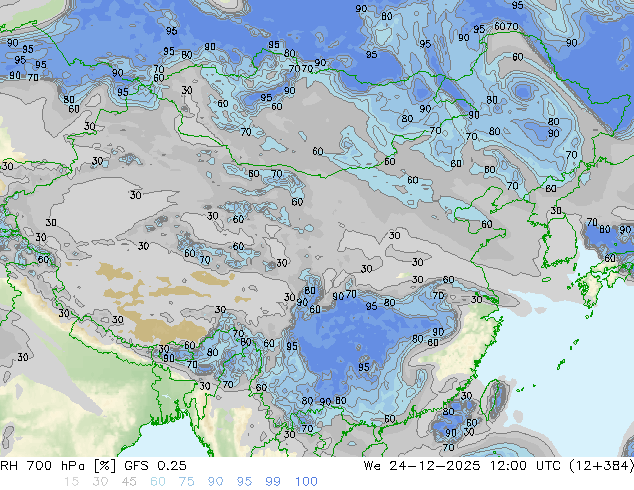Screen dimensions: 634x490
Task: Click legend value 99 in color scale
Action: 273,482
